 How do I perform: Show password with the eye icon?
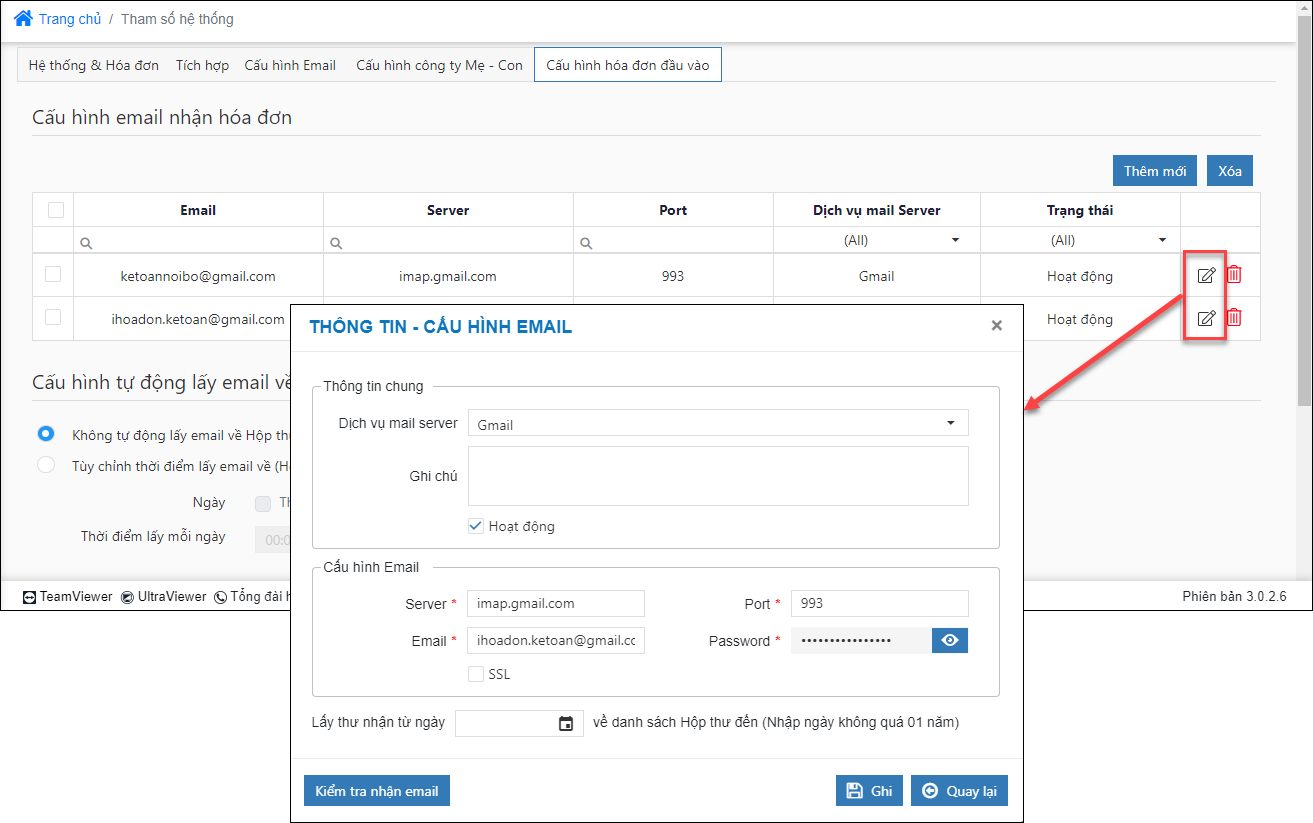pyautogui.click(x=950, y=640)
